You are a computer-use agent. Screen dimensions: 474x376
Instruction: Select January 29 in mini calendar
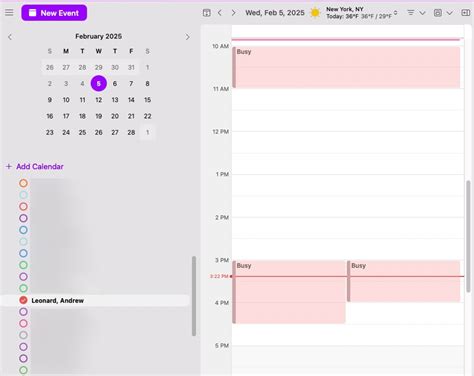99,67
